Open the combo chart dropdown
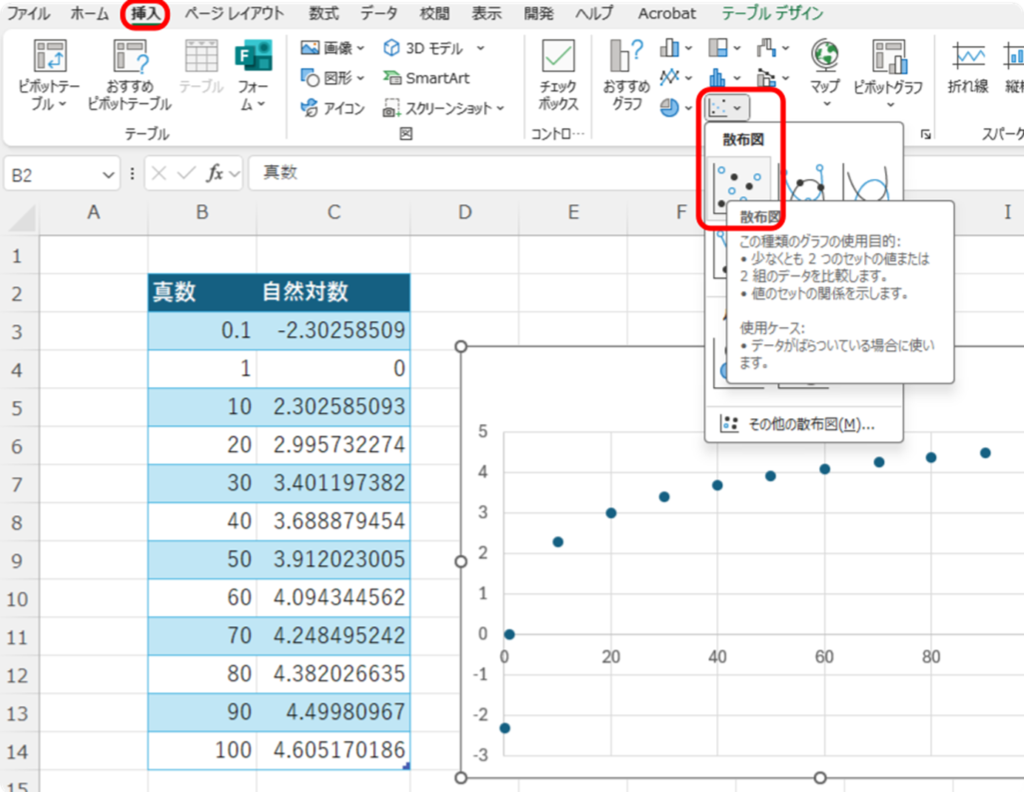The height and width of the screenshot is (792, 1024). click(773, 78)
